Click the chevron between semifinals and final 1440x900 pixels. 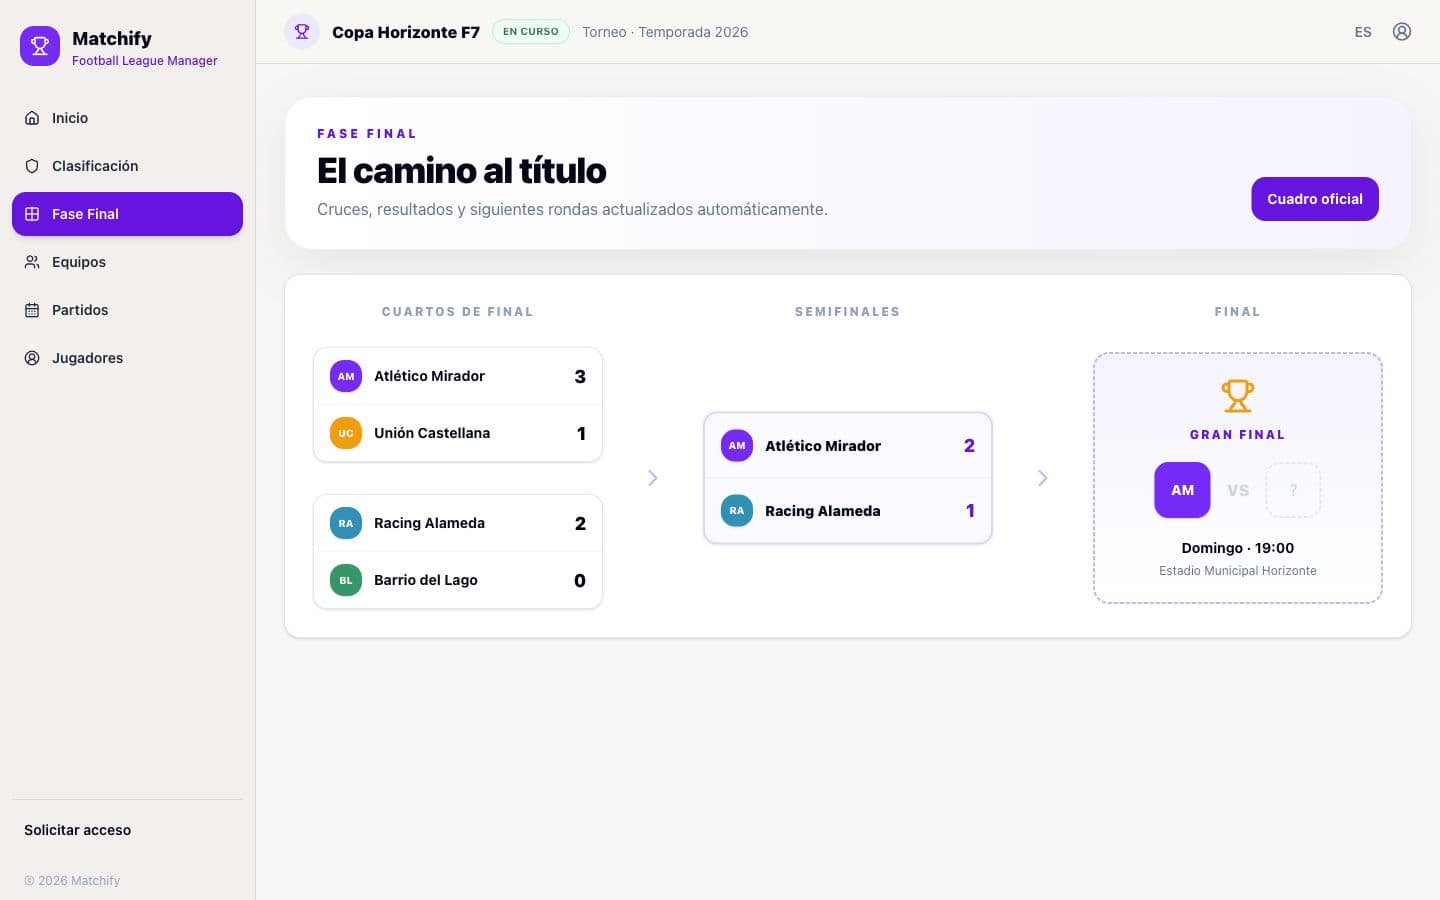tap(1043, 478)
